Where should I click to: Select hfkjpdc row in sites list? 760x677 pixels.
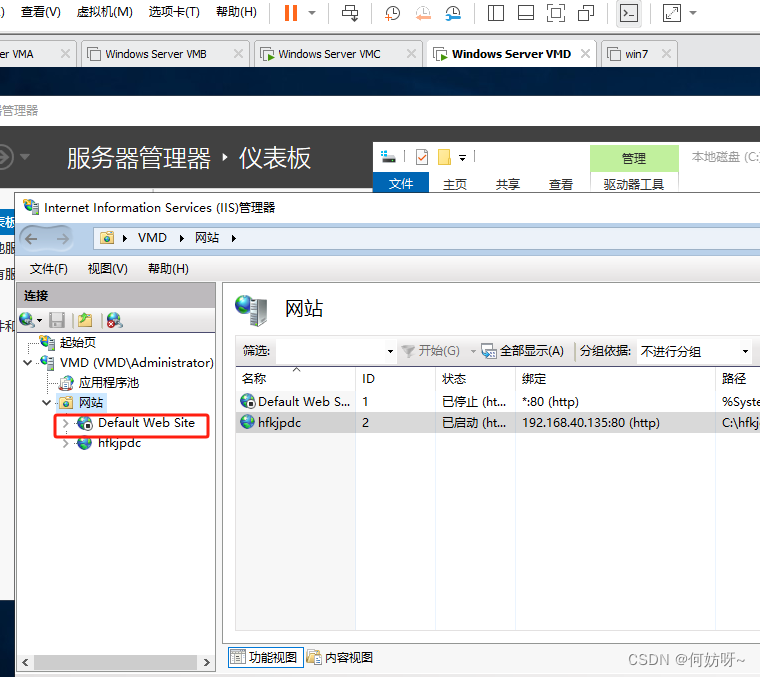(498, 423)
